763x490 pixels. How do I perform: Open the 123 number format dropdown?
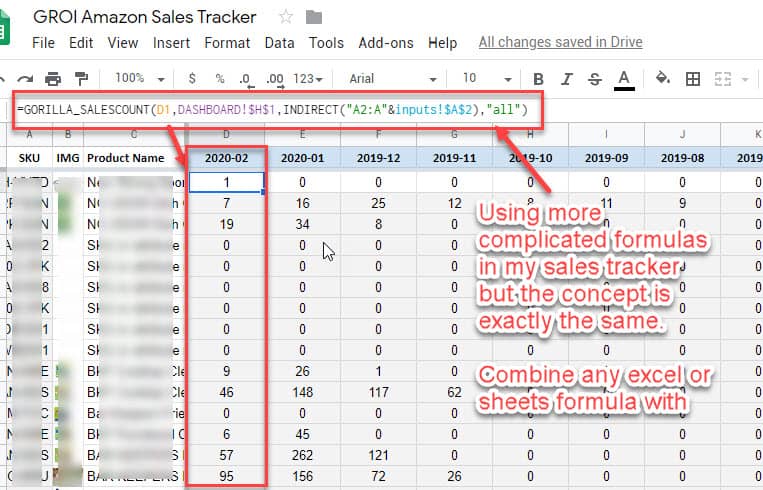(308, 78)
